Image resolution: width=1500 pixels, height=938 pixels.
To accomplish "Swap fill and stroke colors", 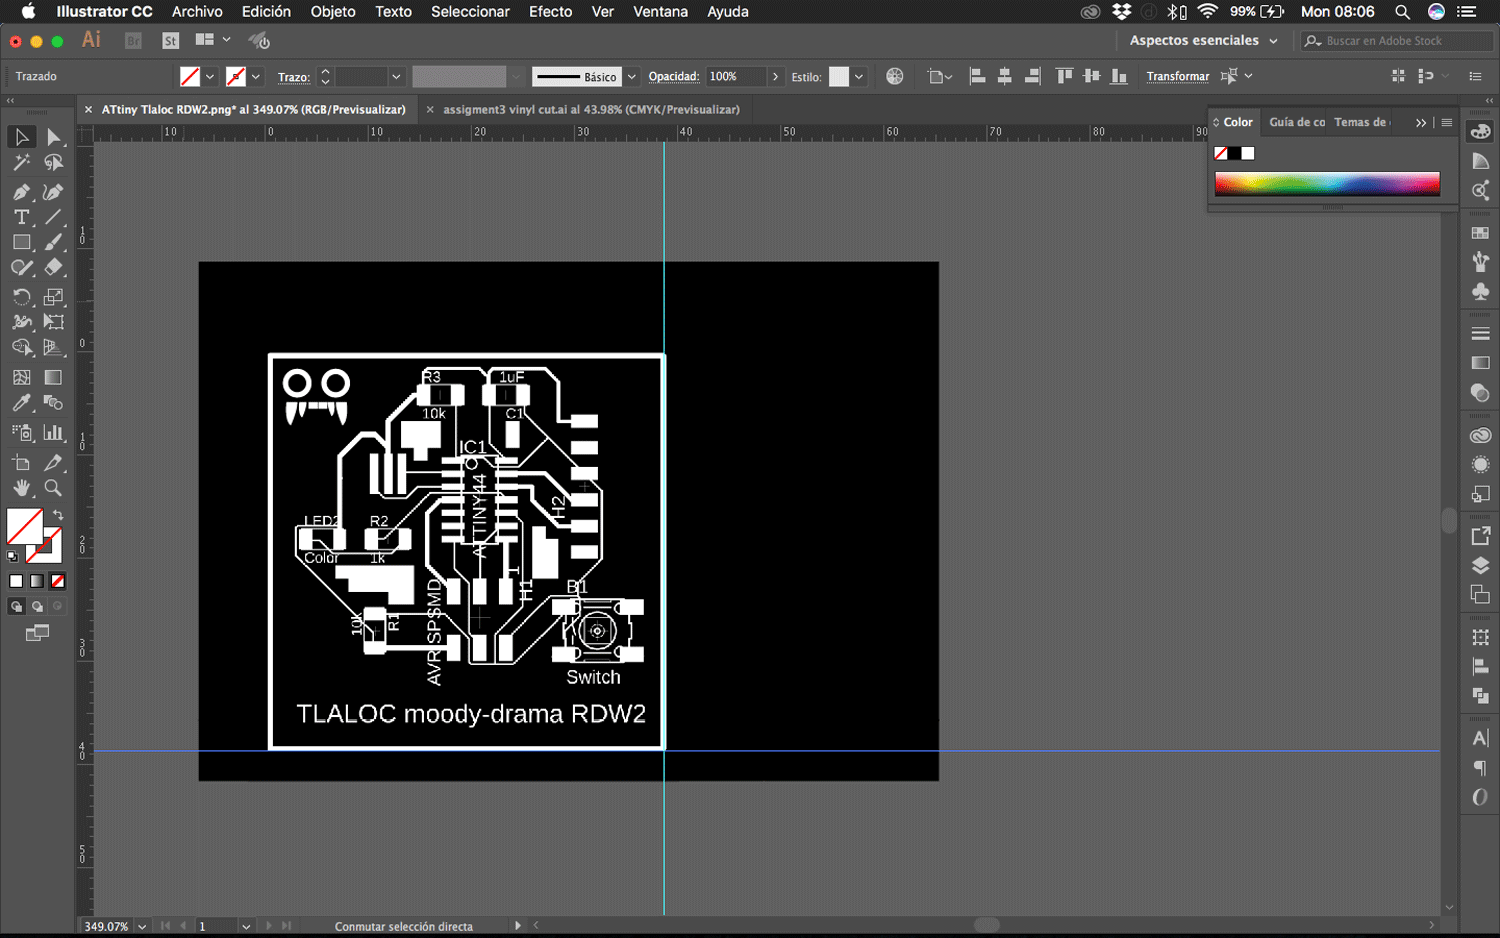I will [x=58, y=515].
